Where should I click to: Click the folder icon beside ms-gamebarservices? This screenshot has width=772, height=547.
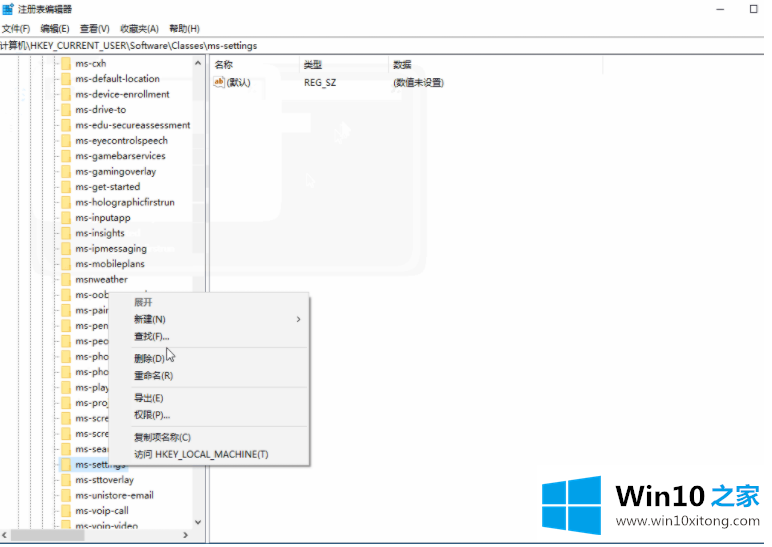coord(65,156)
